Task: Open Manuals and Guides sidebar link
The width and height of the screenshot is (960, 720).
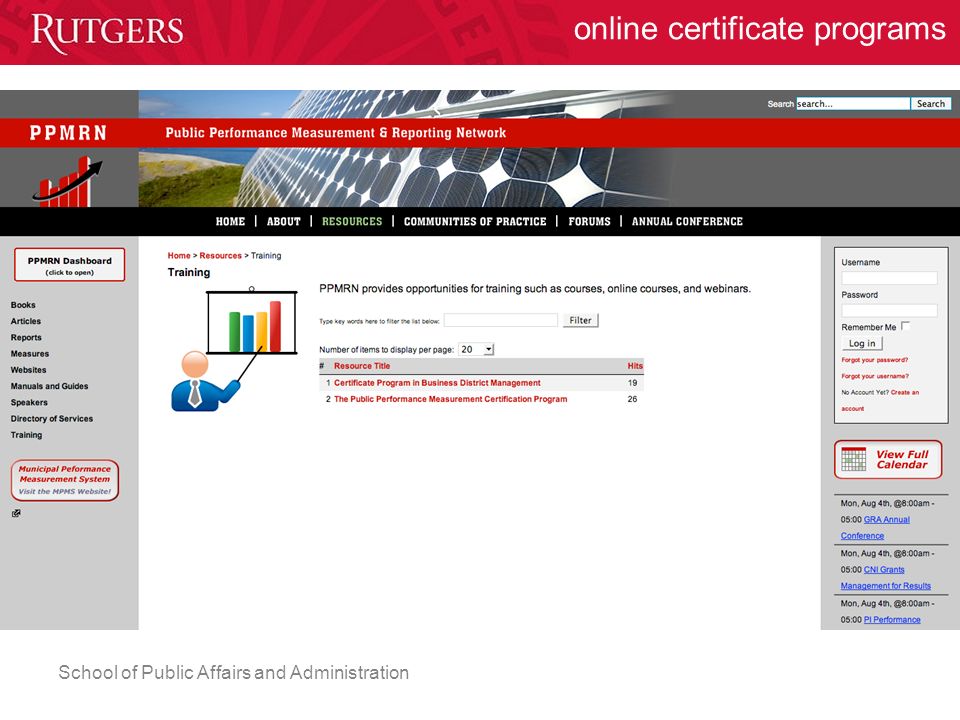Action: 50,386
